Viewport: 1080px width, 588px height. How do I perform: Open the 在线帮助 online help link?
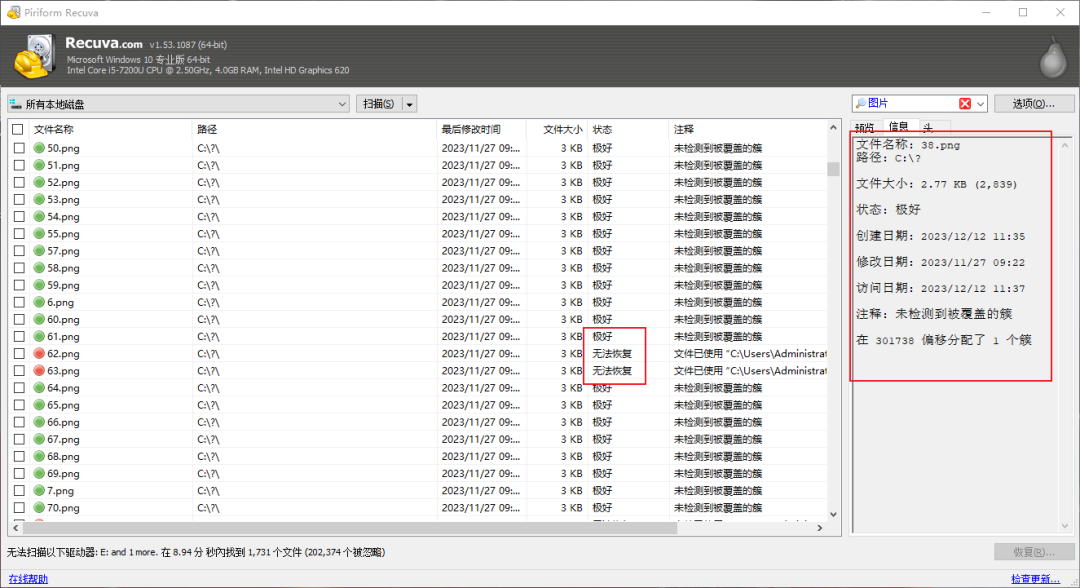tap(28, 579)
